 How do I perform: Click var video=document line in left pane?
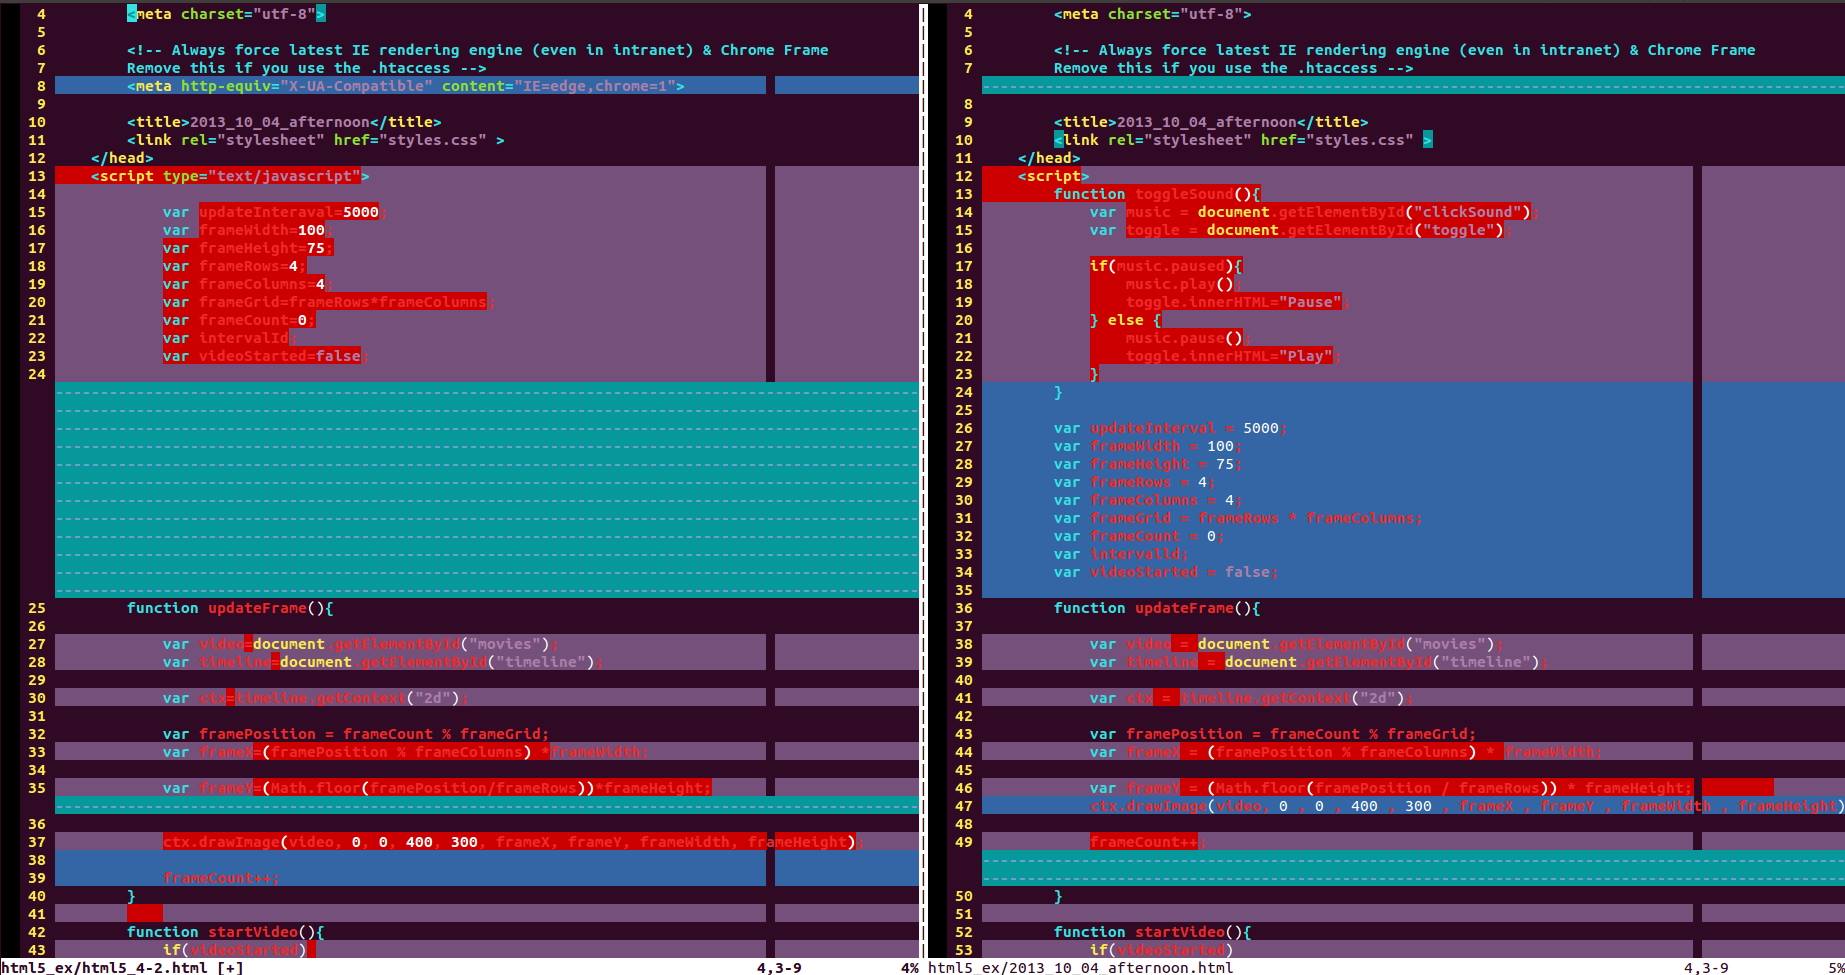pos(361,644)
